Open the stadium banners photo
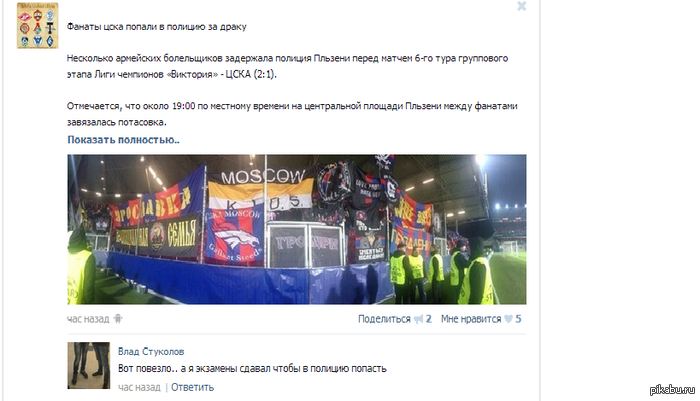The height and width of the screenshot is (401, 700). pos(296,229)
